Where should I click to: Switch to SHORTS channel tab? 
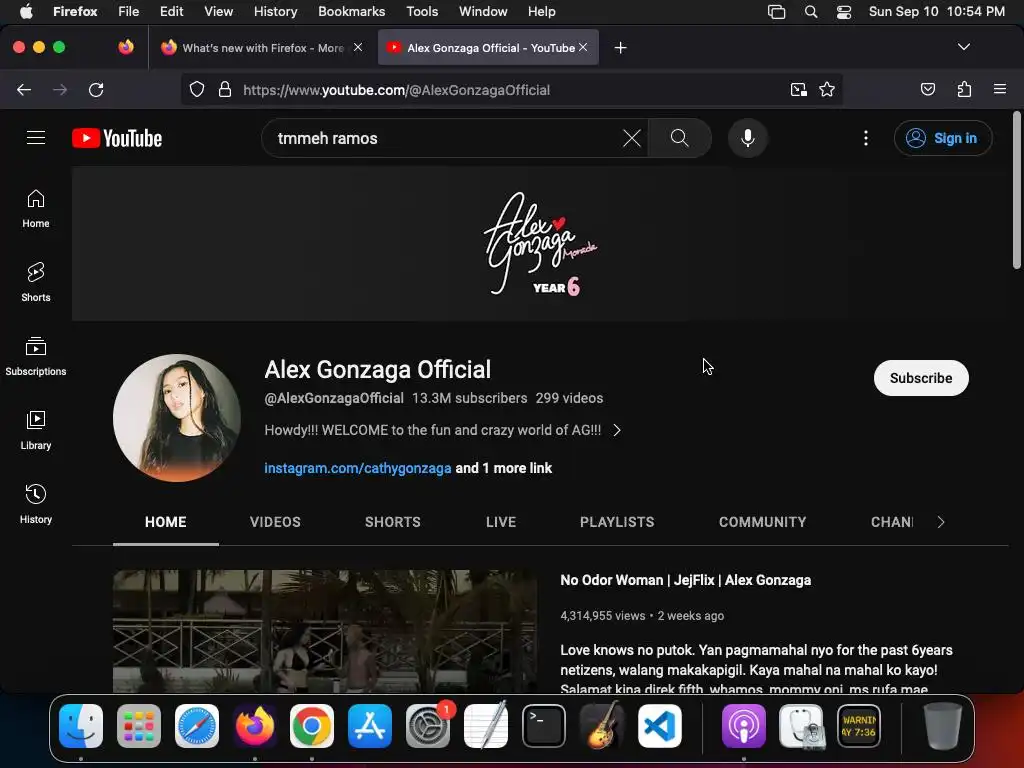tap(392, 522)
